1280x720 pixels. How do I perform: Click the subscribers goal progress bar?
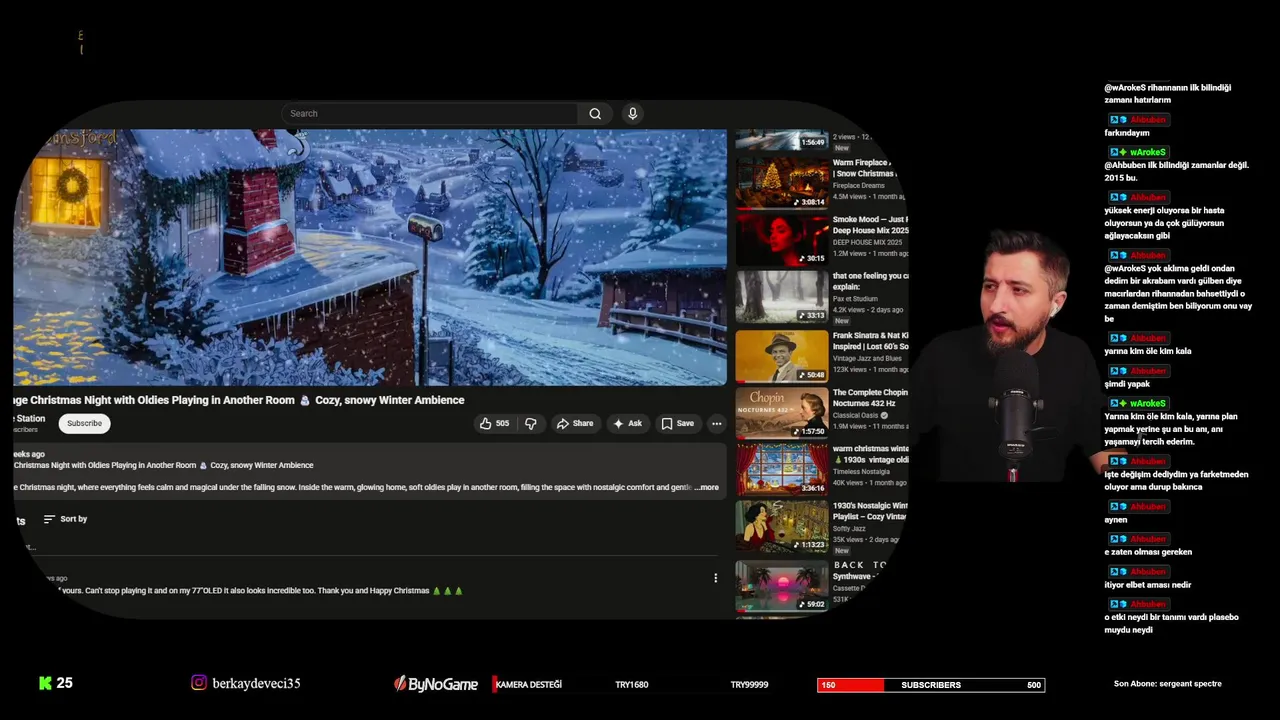pos(931,685)
